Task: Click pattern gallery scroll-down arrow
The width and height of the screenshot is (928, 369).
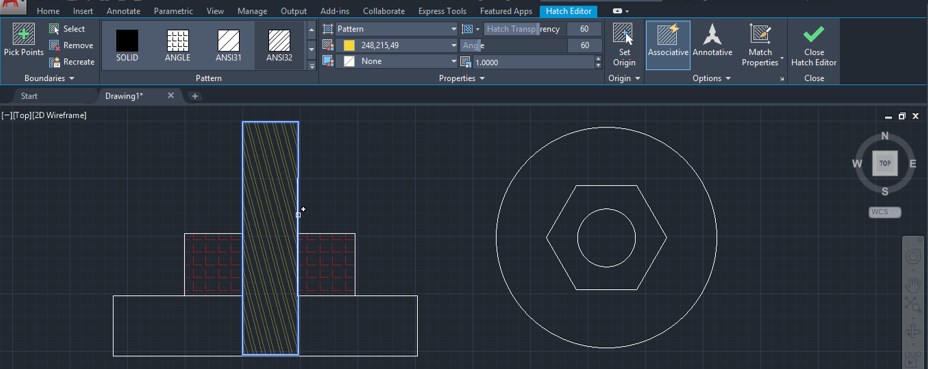Action: coord(312,49)
